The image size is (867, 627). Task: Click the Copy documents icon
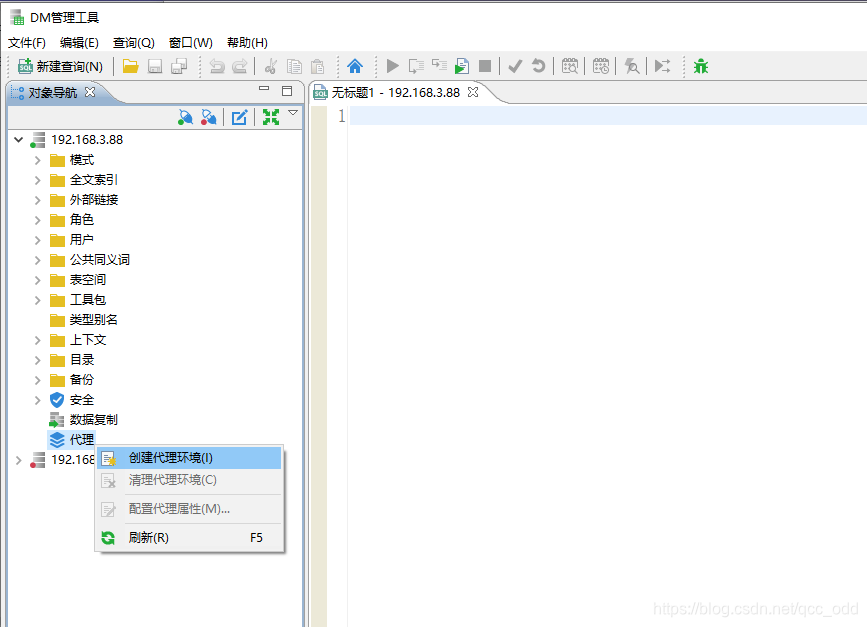tap(294, 67)
